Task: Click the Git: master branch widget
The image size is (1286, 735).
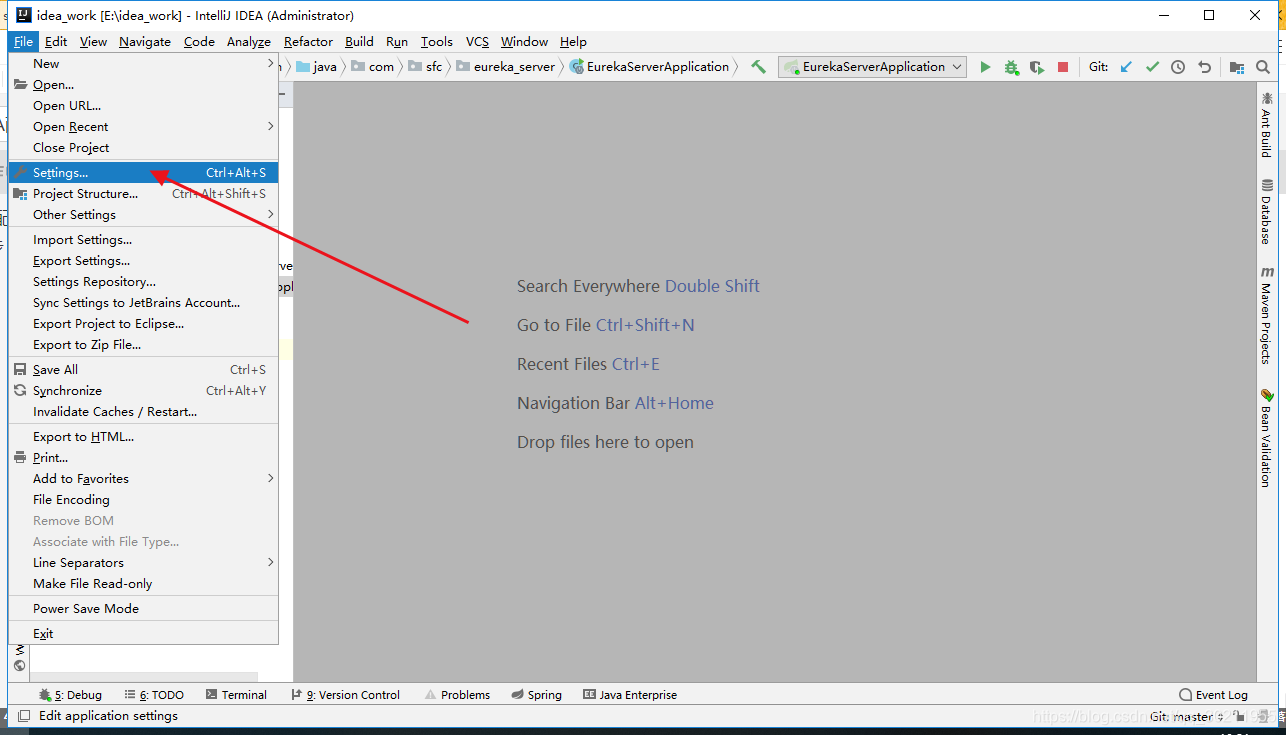Action: pos(1185,716)
